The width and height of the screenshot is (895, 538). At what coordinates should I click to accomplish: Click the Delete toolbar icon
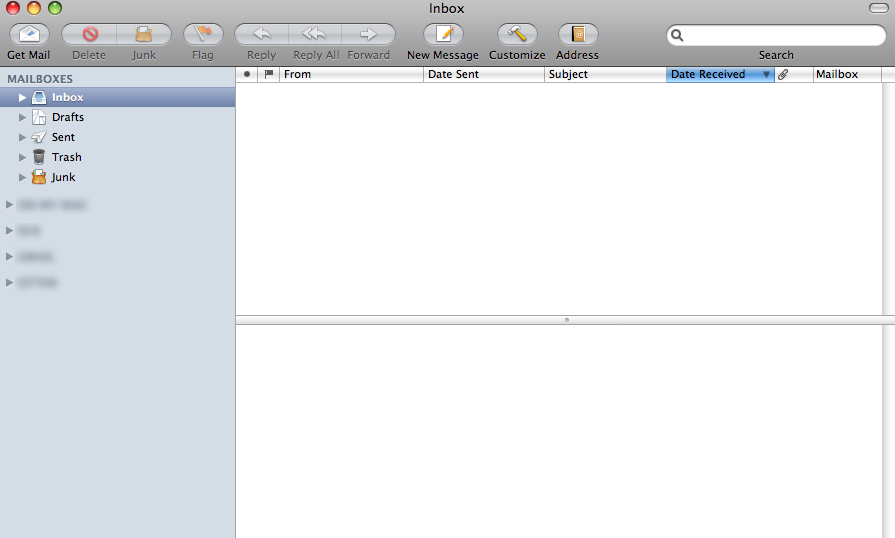(89, 34)
